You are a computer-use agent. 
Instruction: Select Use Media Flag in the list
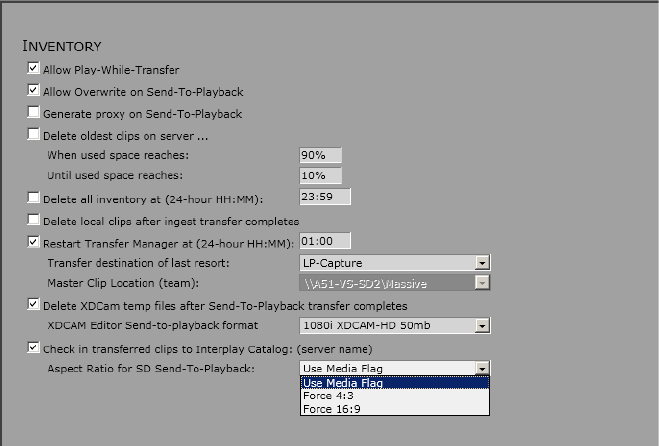click(395, 383)
